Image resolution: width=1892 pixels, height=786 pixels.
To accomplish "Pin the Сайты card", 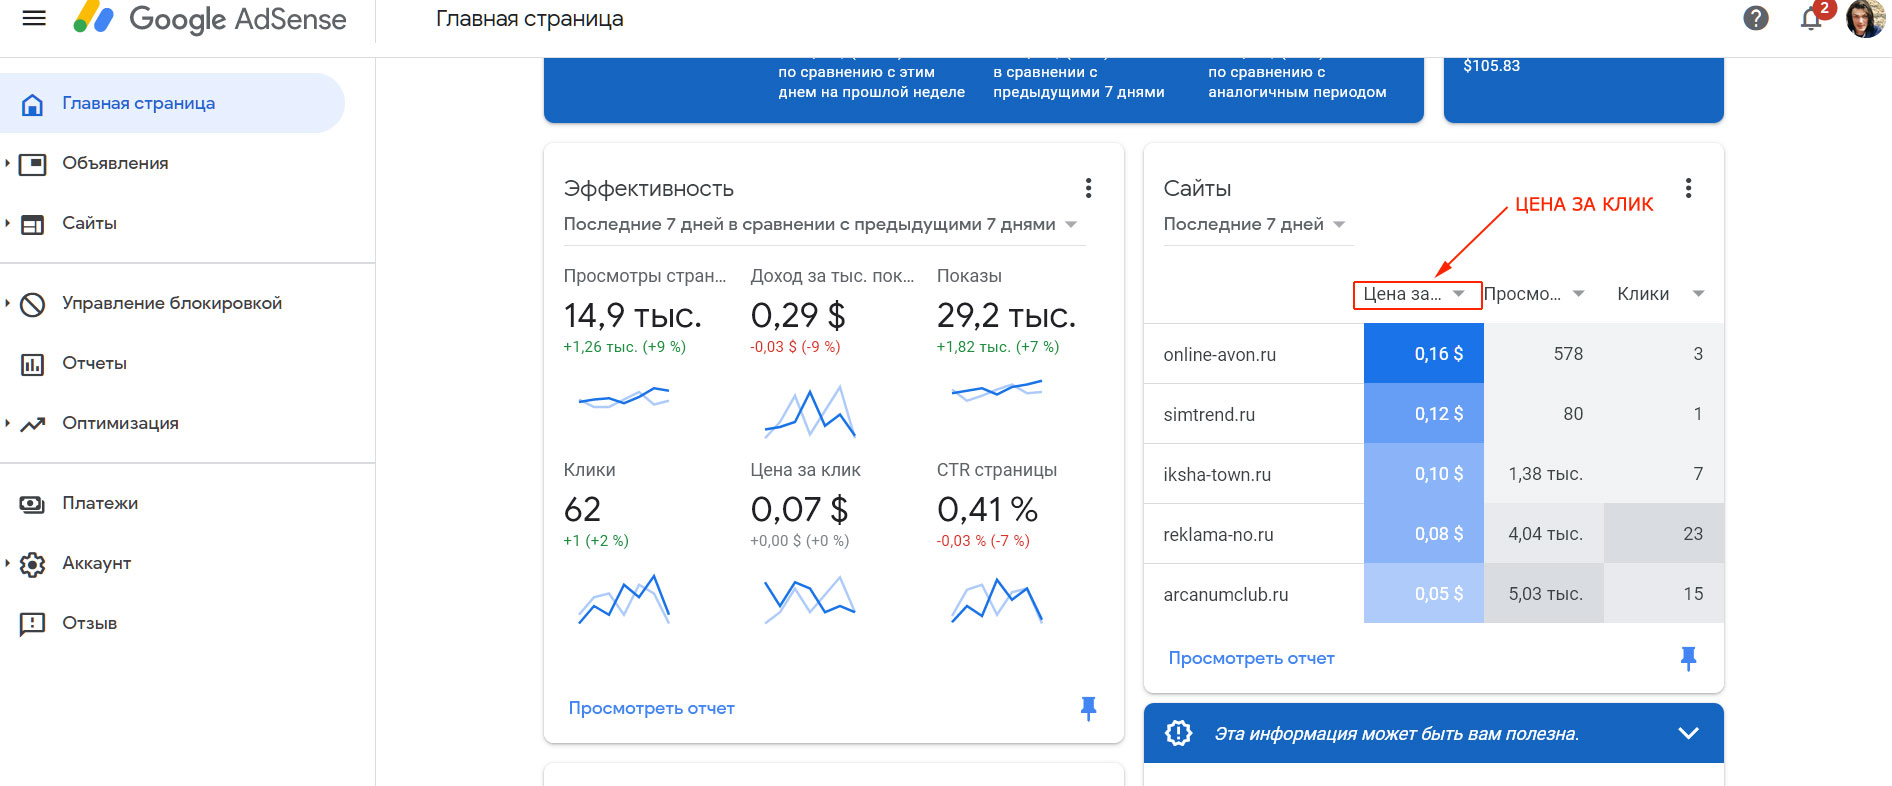I will coord(1688,658).
